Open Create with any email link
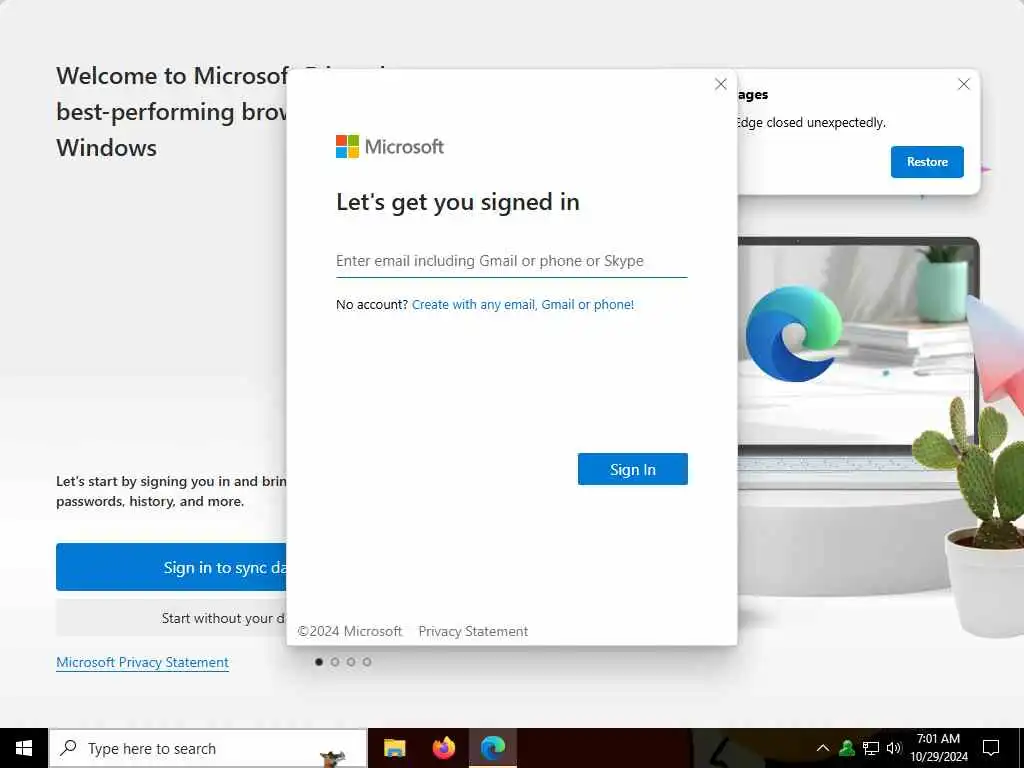Viewport: 1024px width, 768px height. 522,304
